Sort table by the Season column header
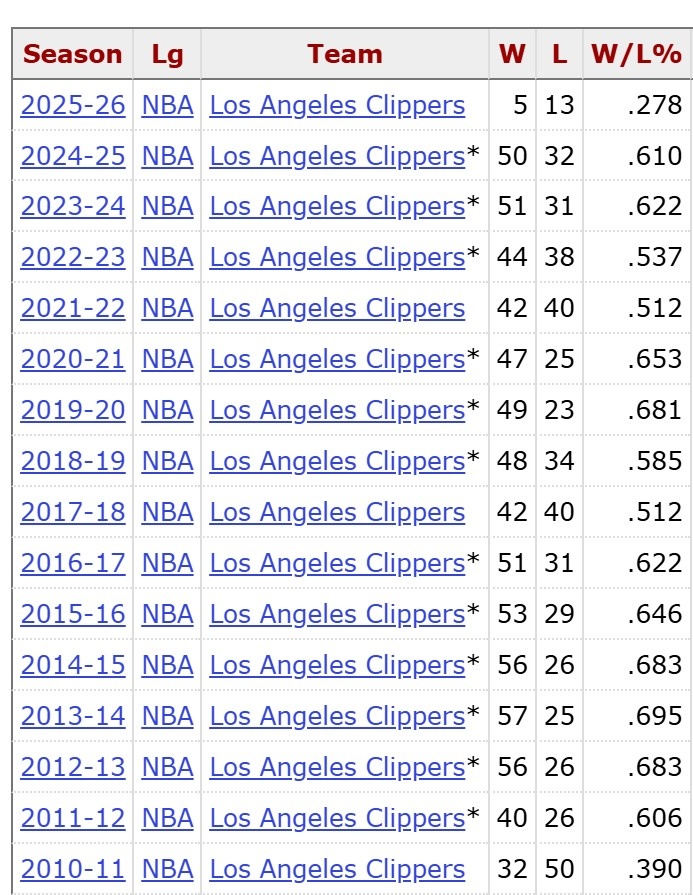 (72, 54)
